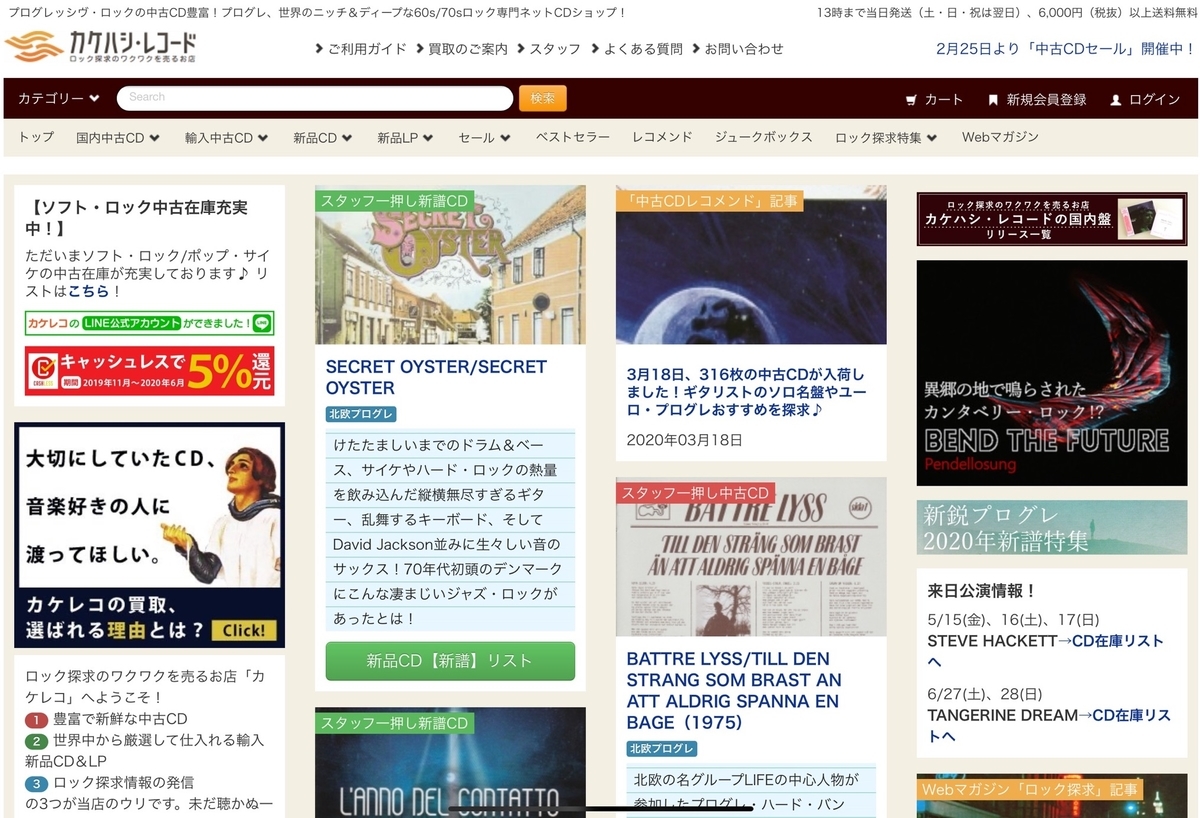Open the よくある質問 link
Viewport: 1200px width, 818px height.
[x=637, y=48]
